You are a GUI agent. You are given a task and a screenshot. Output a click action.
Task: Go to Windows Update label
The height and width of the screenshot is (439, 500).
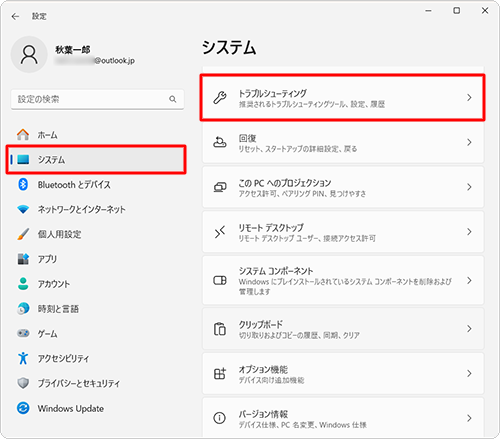click(71, 408)
